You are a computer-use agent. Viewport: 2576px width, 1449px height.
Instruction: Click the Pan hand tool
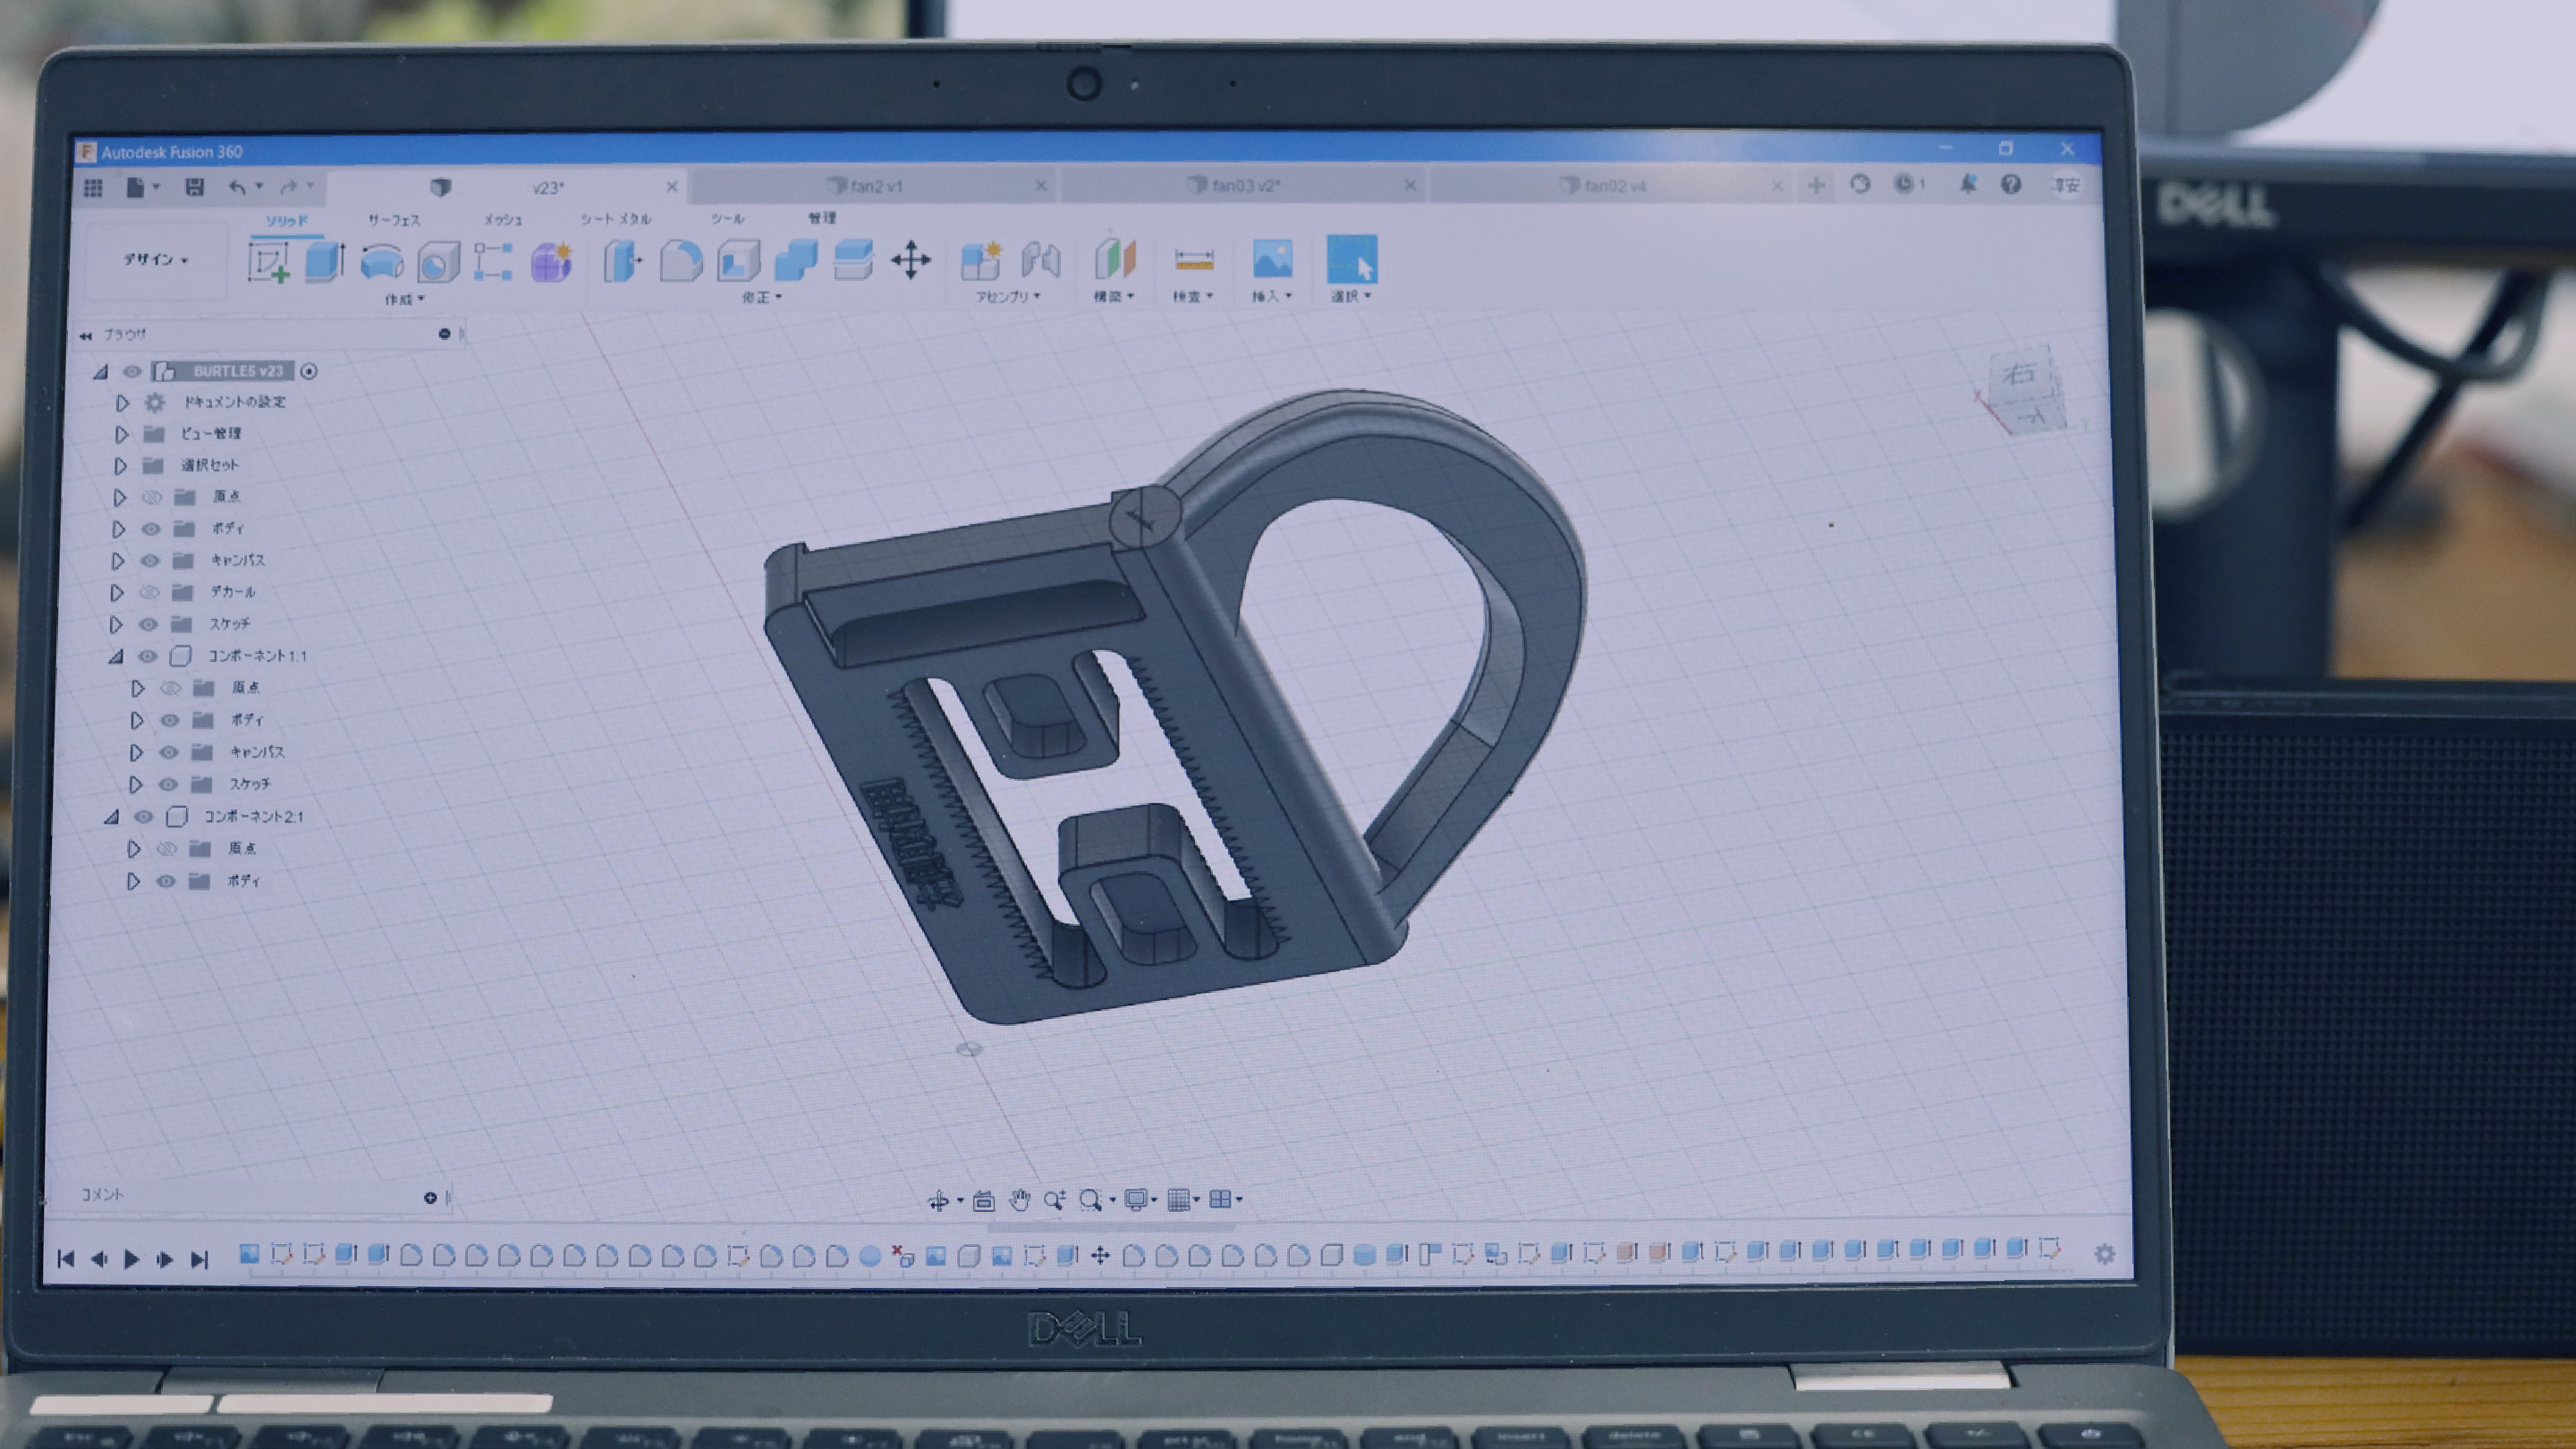1019,1200
